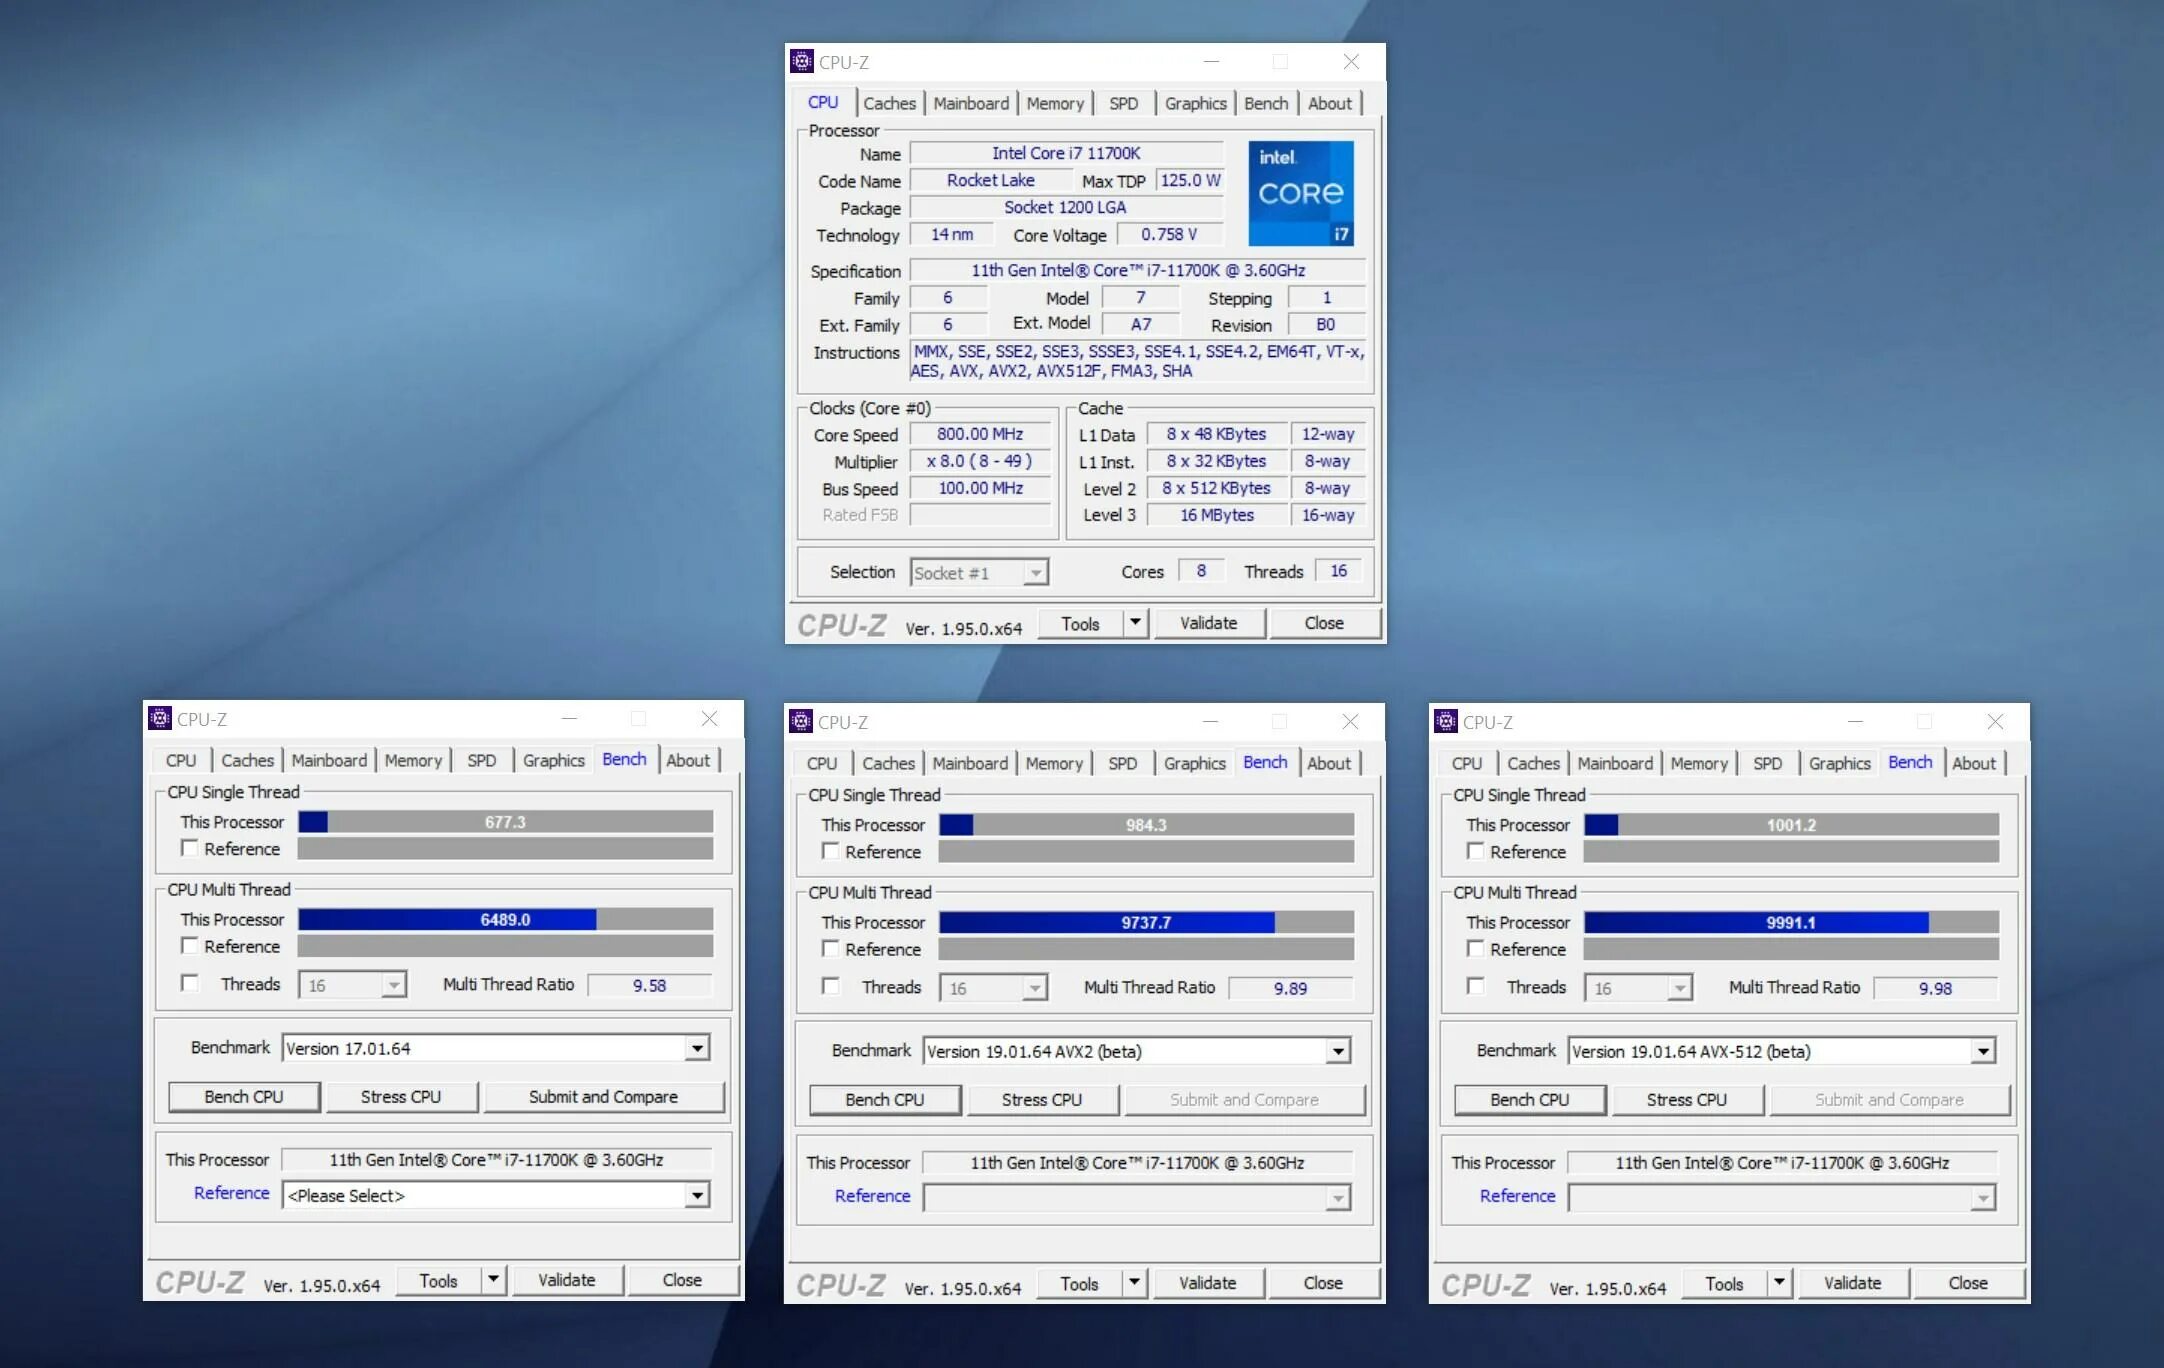Click the Intel Core i7 logo badge
2164x1368 pixels.
[x=1301, y=193]
